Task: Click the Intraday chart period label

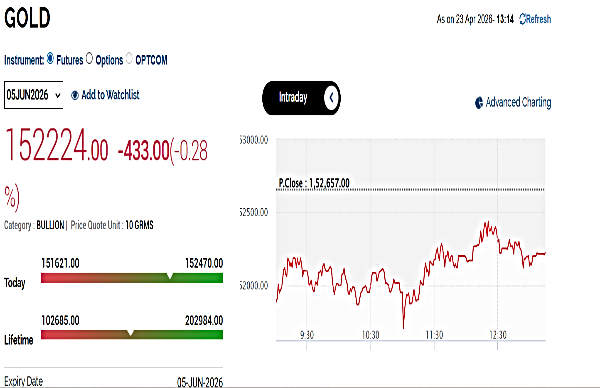Action: click(x=293, y=97)
